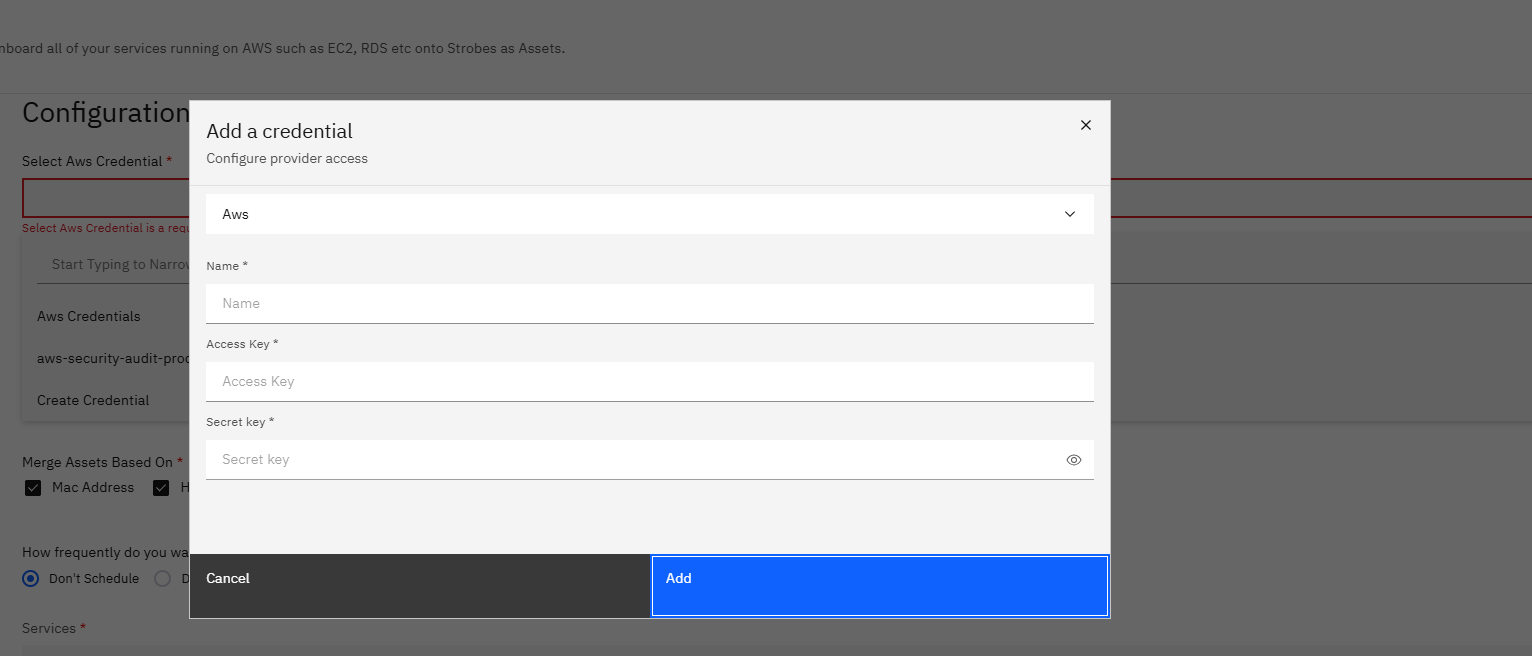The height and width of the screenshot is (656, 1532).
Task: Choose Create Credential in background list
Action: (93, 400)
